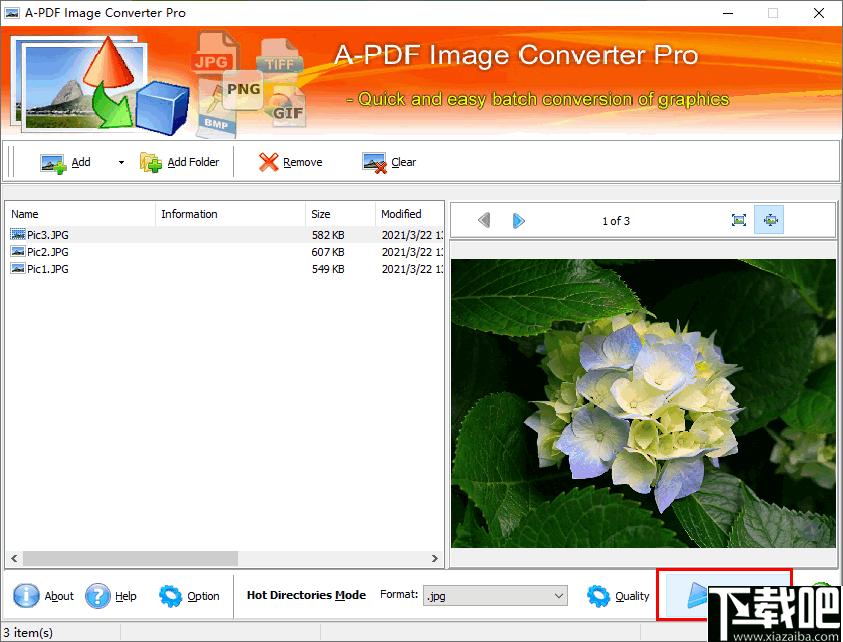
Task: Sort the list by Name column
Action: pos(81,214)
